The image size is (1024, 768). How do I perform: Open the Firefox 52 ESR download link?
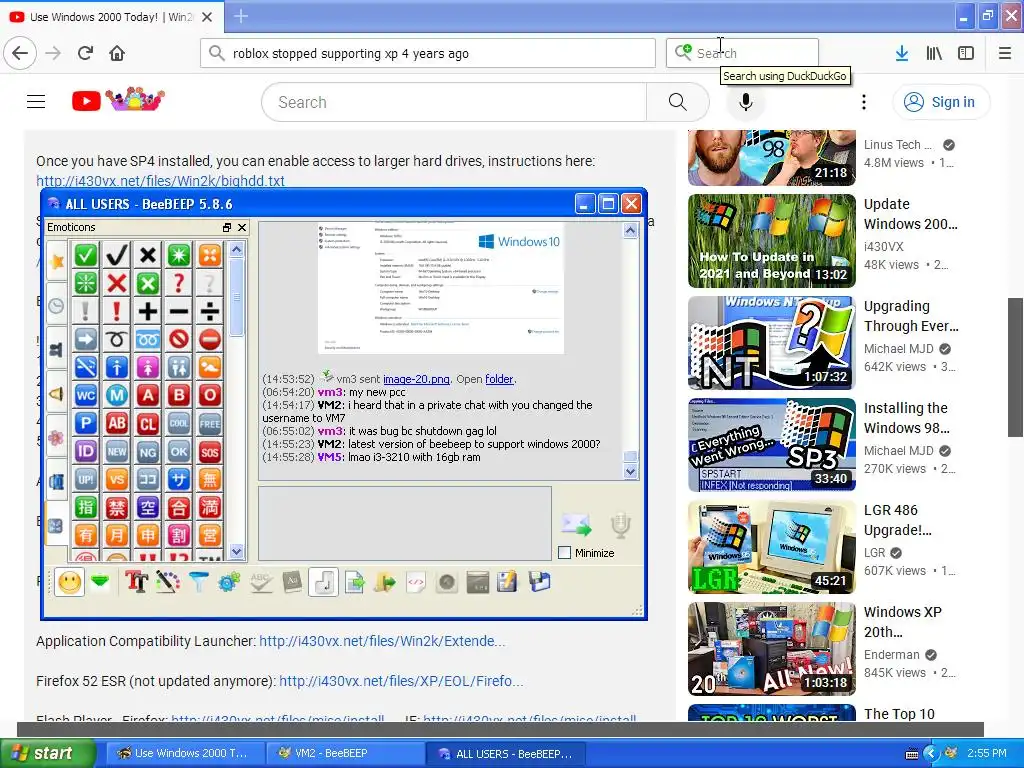pos(401,681)
